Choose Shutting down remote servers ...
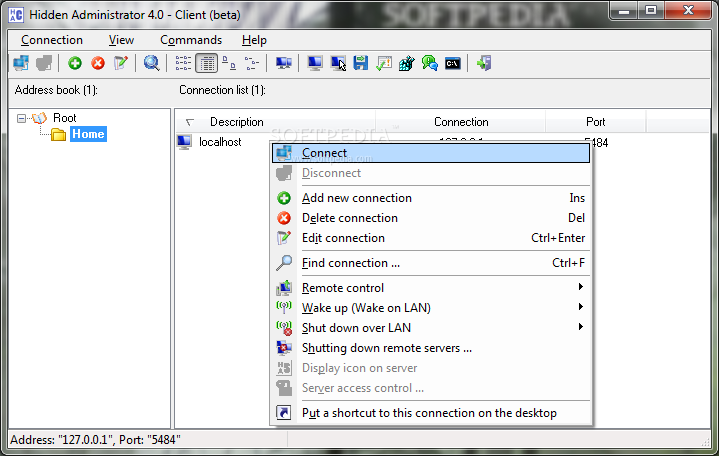This screenshot has width=719, height=456. (x=431, y=348)
